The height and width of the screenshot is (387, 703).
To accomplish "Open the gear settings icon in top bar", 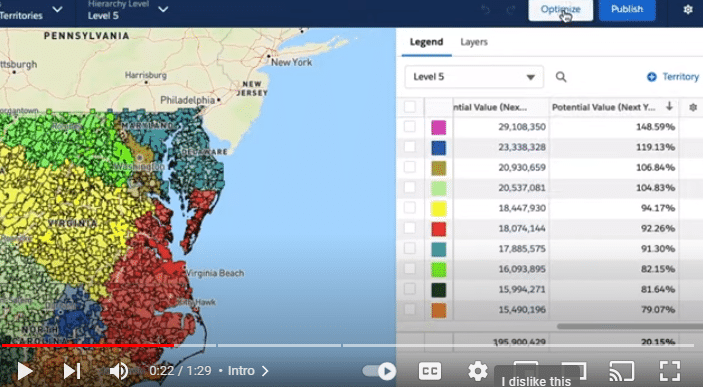I will click(x=688, y=9).
